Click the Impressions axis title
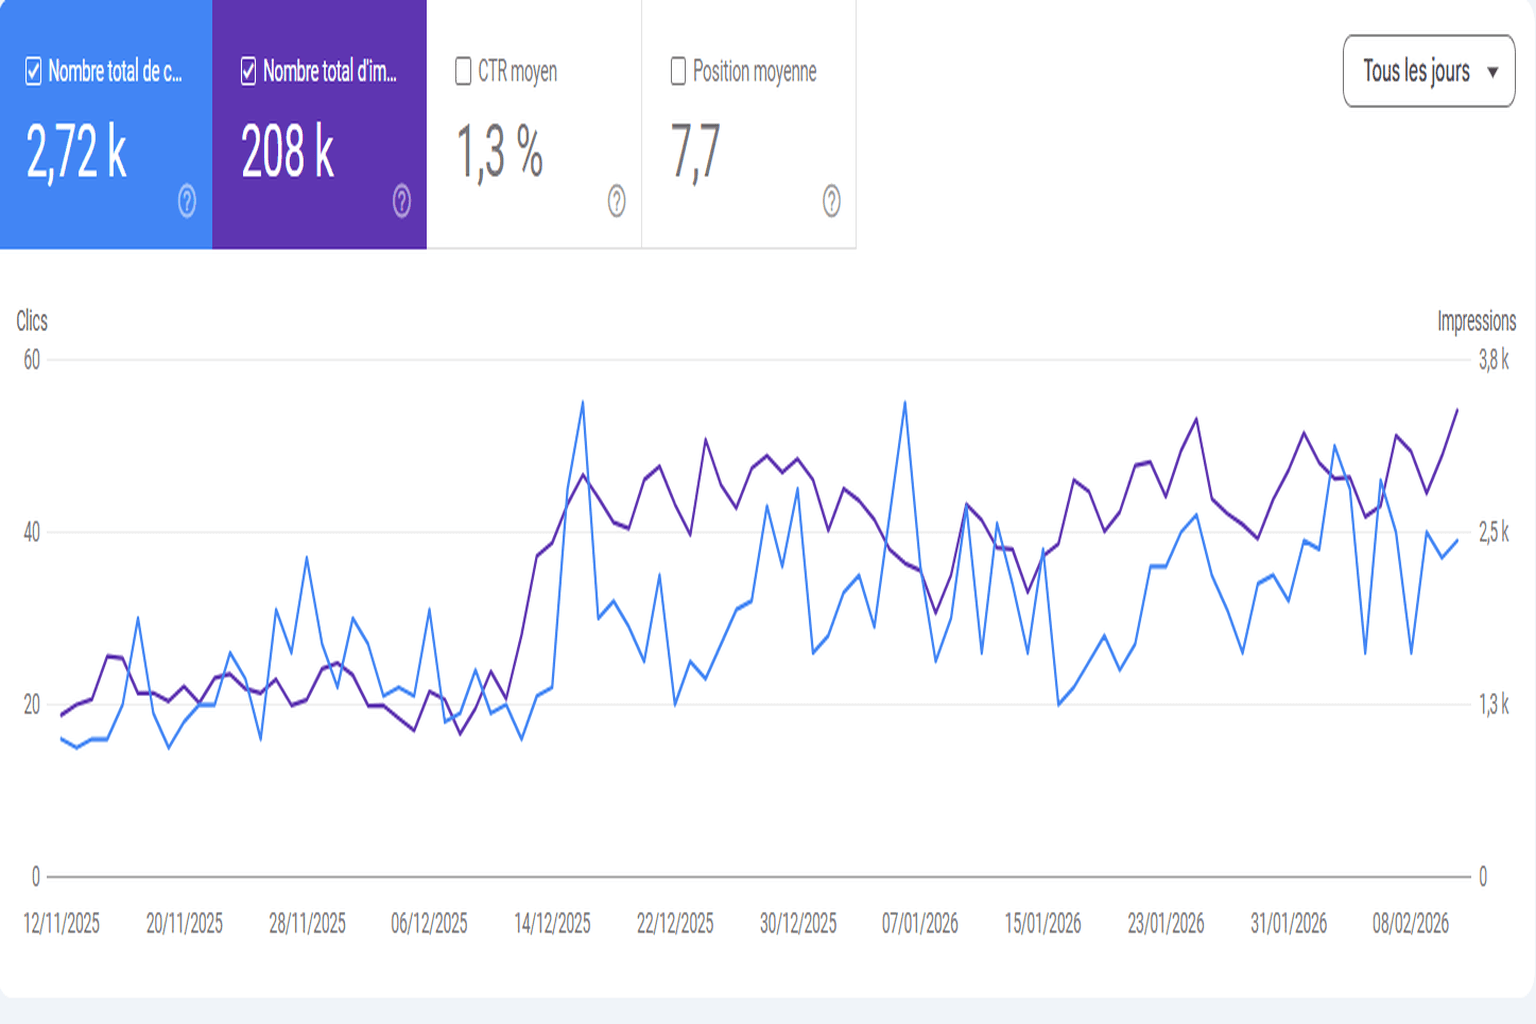 [1476, 321]
